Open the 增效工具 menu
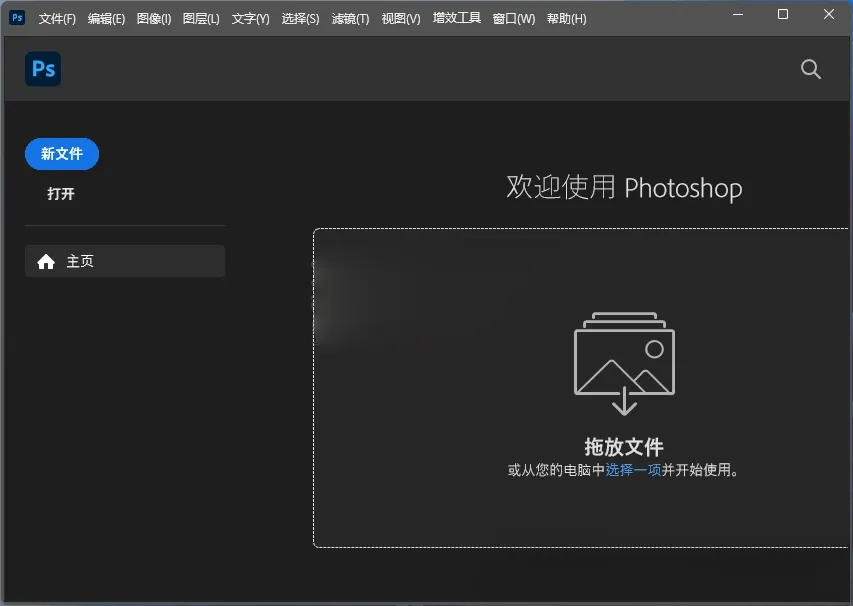Viewport: 853px width, 606px height. [456, 18]
